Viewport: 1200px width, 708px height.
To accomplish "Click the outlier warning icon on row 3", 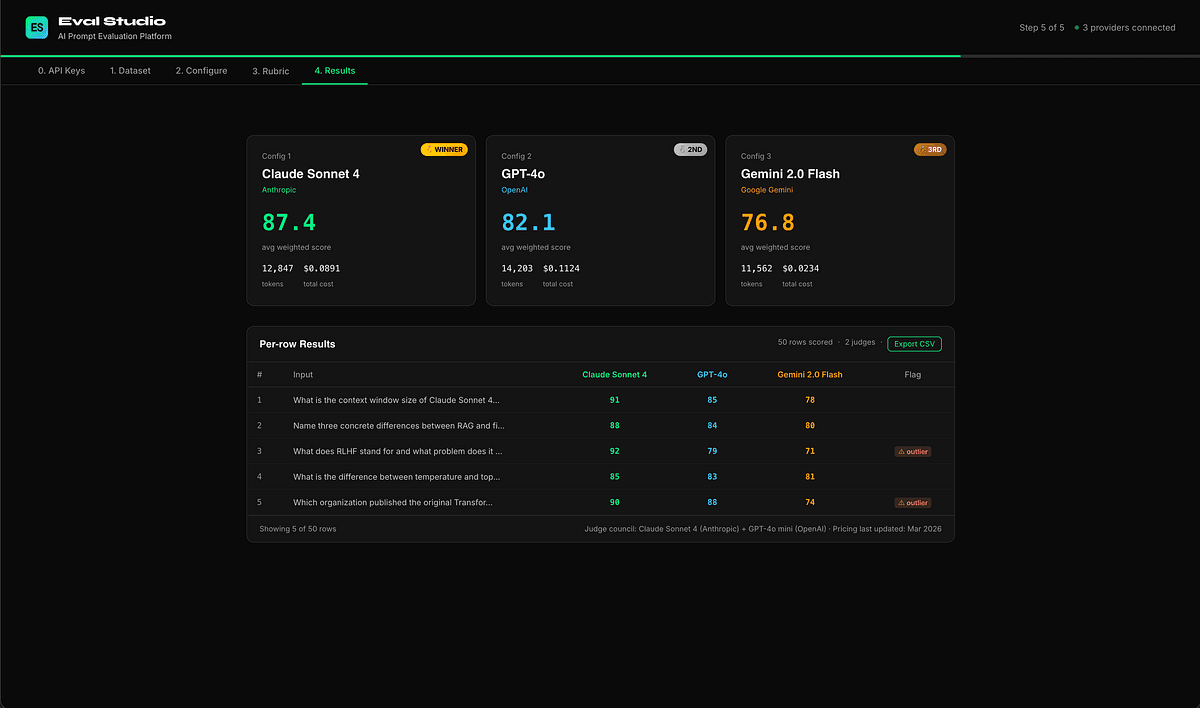I will click(901, 451).
